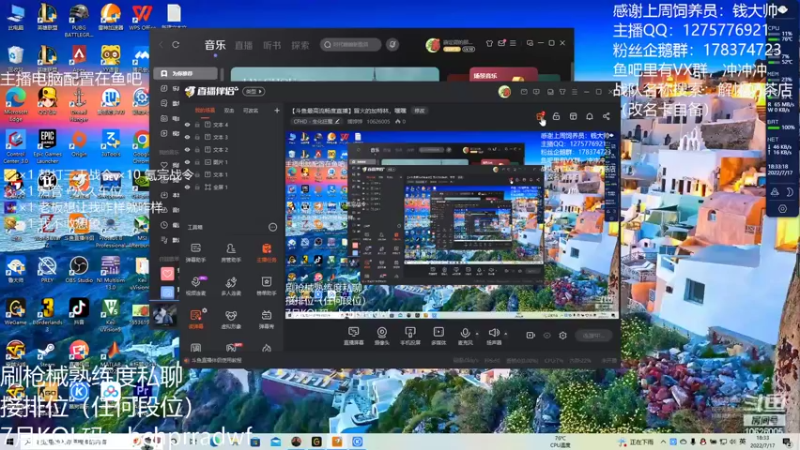
Task: Click the 修改 button beside stream title
Action: click(419, 110)
